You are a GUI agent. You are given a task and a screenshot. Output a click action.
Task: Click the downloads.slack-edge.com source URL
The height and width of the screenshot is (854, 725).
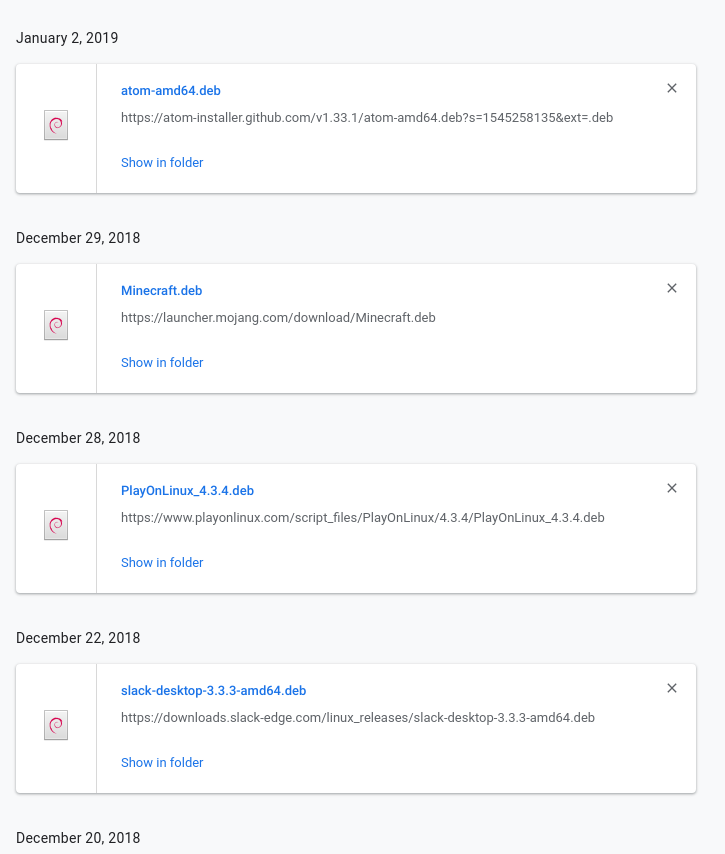coord(358,718)
